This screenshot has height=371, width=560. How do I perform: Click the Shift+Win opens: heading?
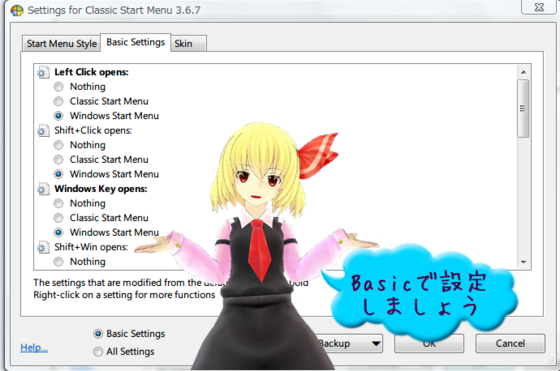[x=91, y=247]
